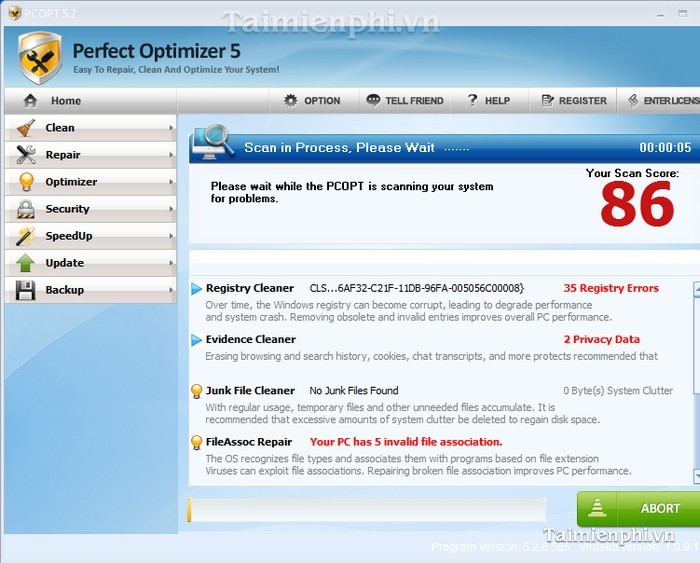Open the Optimizer menu

[x=91, y=182]
